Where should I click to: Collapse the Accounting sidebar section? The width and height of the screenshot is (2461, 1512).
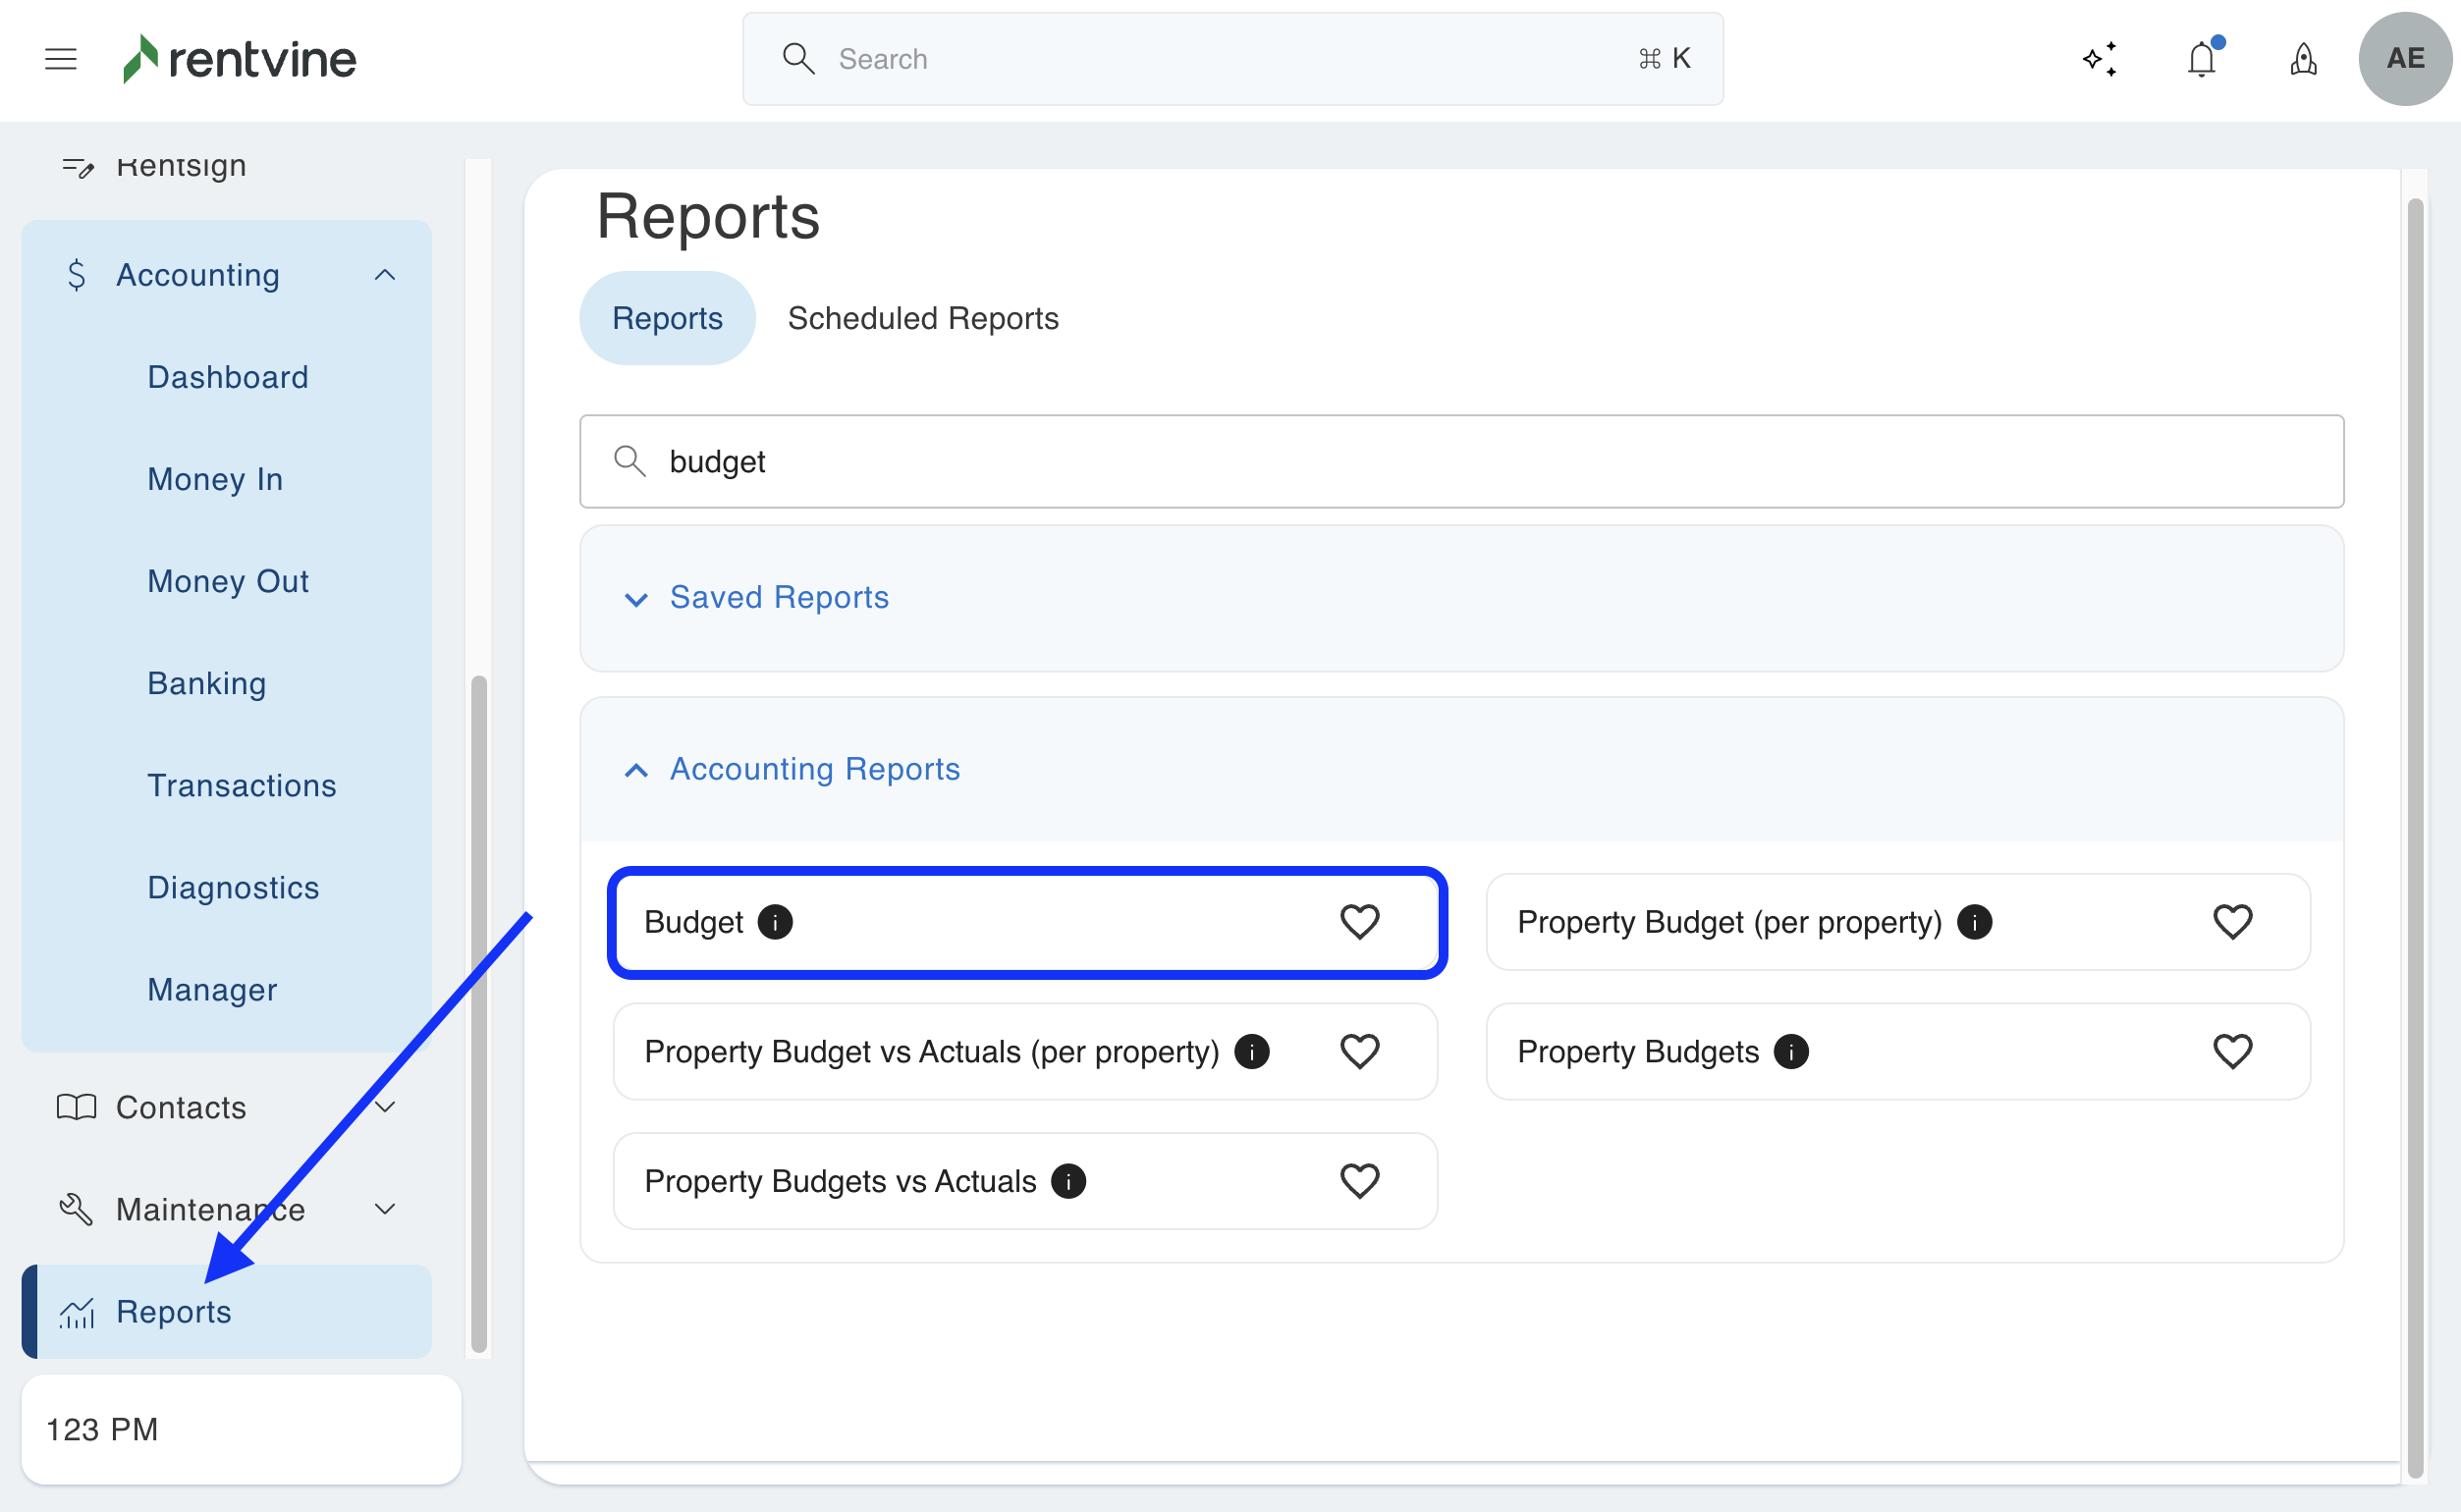pyautogui.click(x=385, y=275)
